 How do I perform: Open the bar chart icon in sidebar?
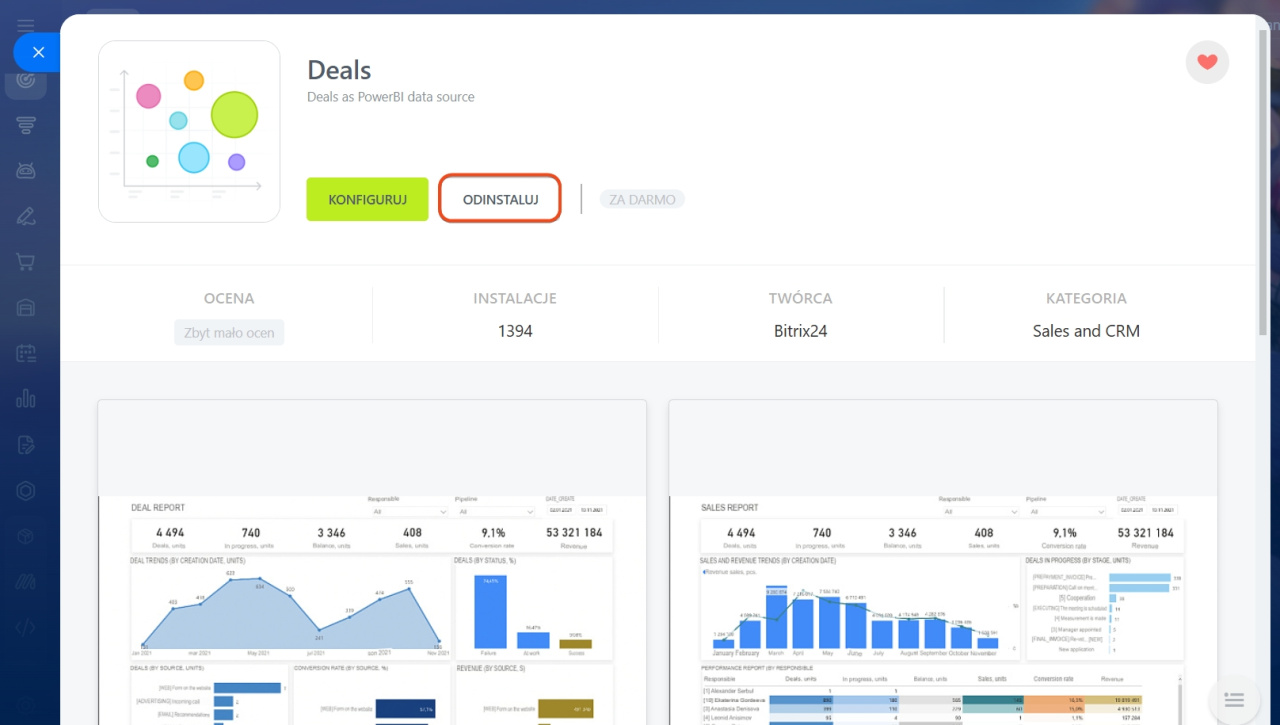(26, 398)
